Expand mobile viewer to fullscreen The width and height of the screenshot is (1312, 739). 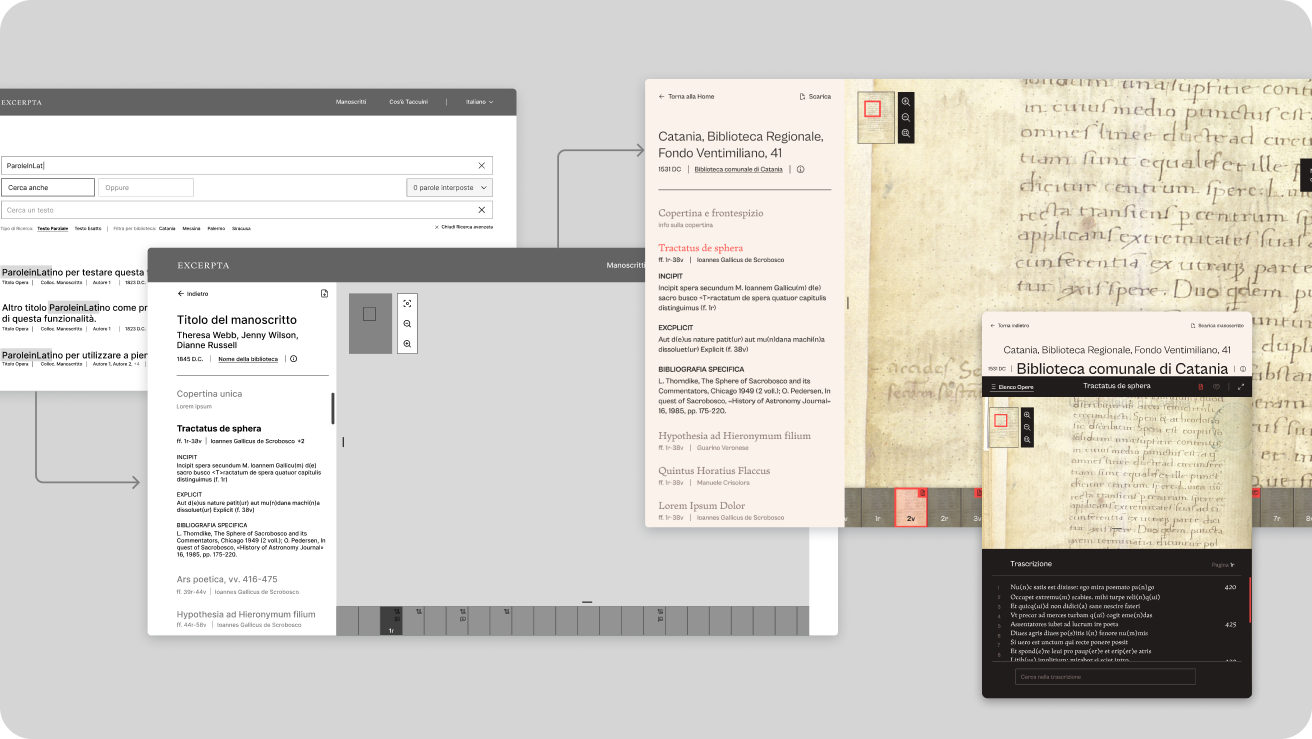1241,386
